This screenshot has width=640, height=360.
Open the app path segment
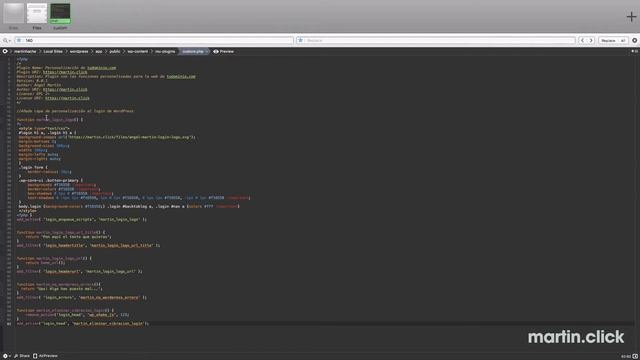click(x=99, y=51)
